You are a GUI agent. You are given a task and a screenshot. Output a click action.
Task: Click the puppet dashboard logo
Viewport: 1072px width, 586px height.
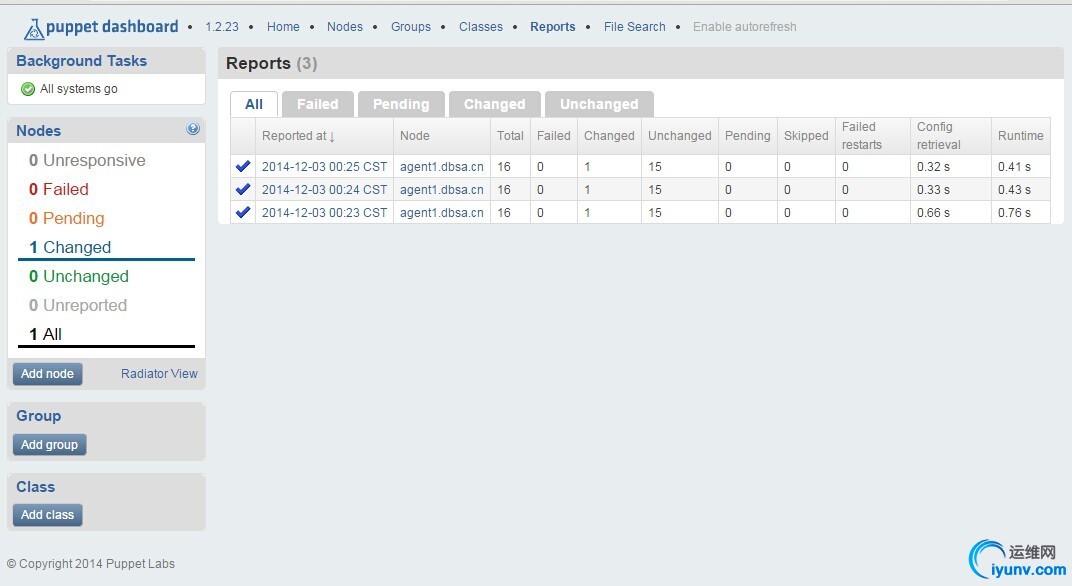[x=101, y=27]
